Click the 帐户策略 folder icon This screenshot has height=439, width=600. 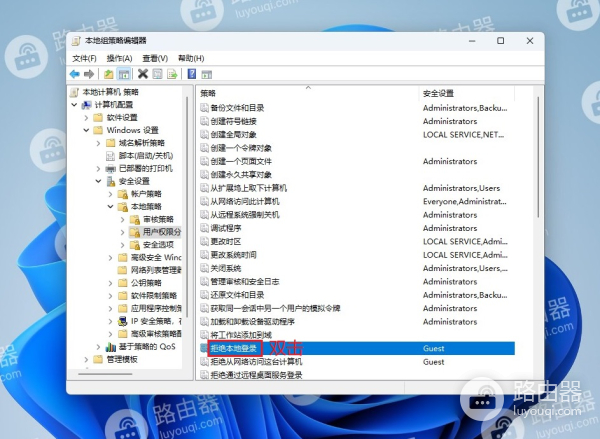(x=123, y=194)
